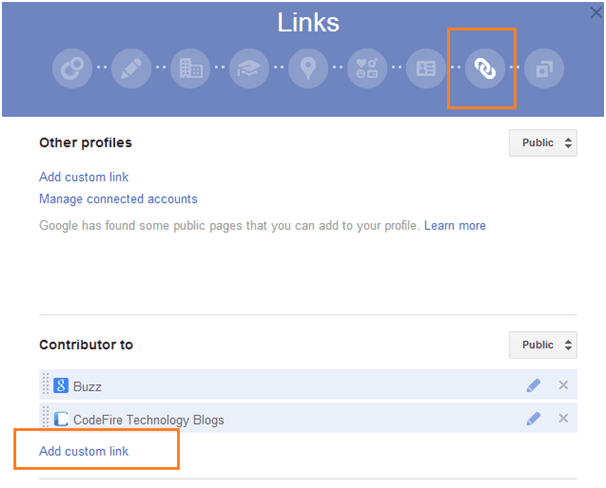Remove the Buzz link entry

563,385
